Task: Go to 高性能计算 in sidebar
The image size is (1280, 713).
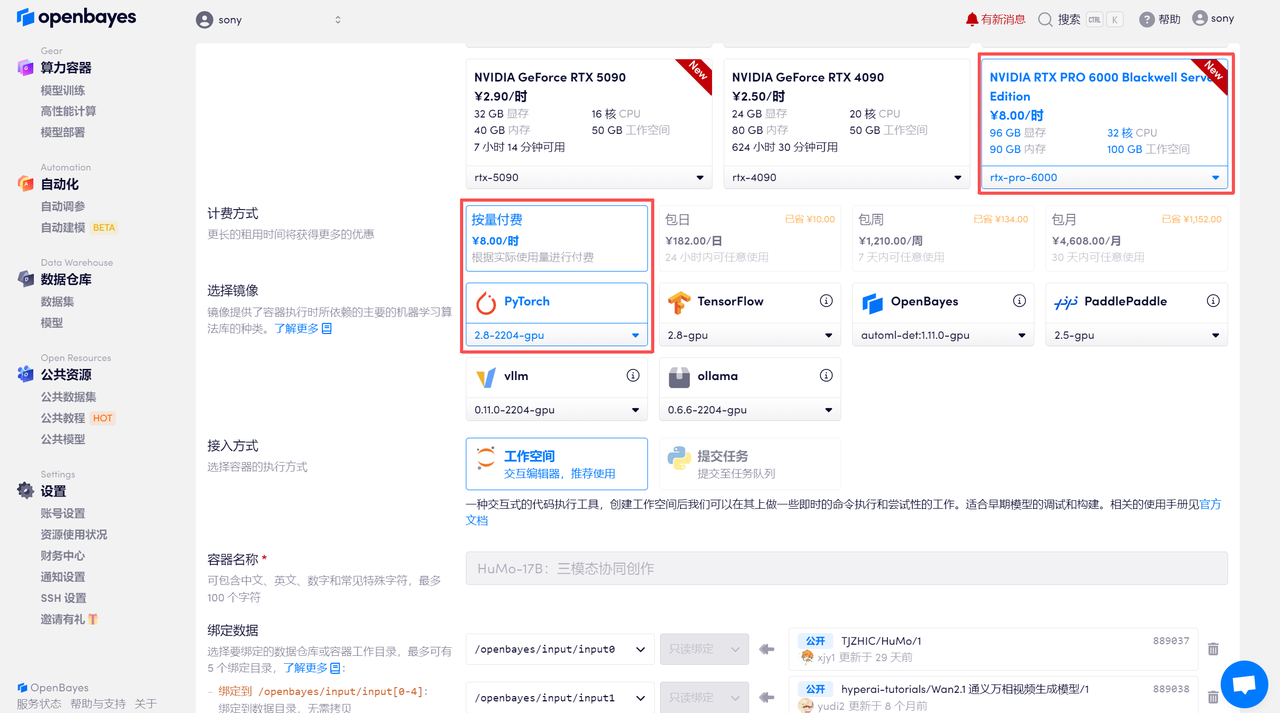Action: click(68, 111)
